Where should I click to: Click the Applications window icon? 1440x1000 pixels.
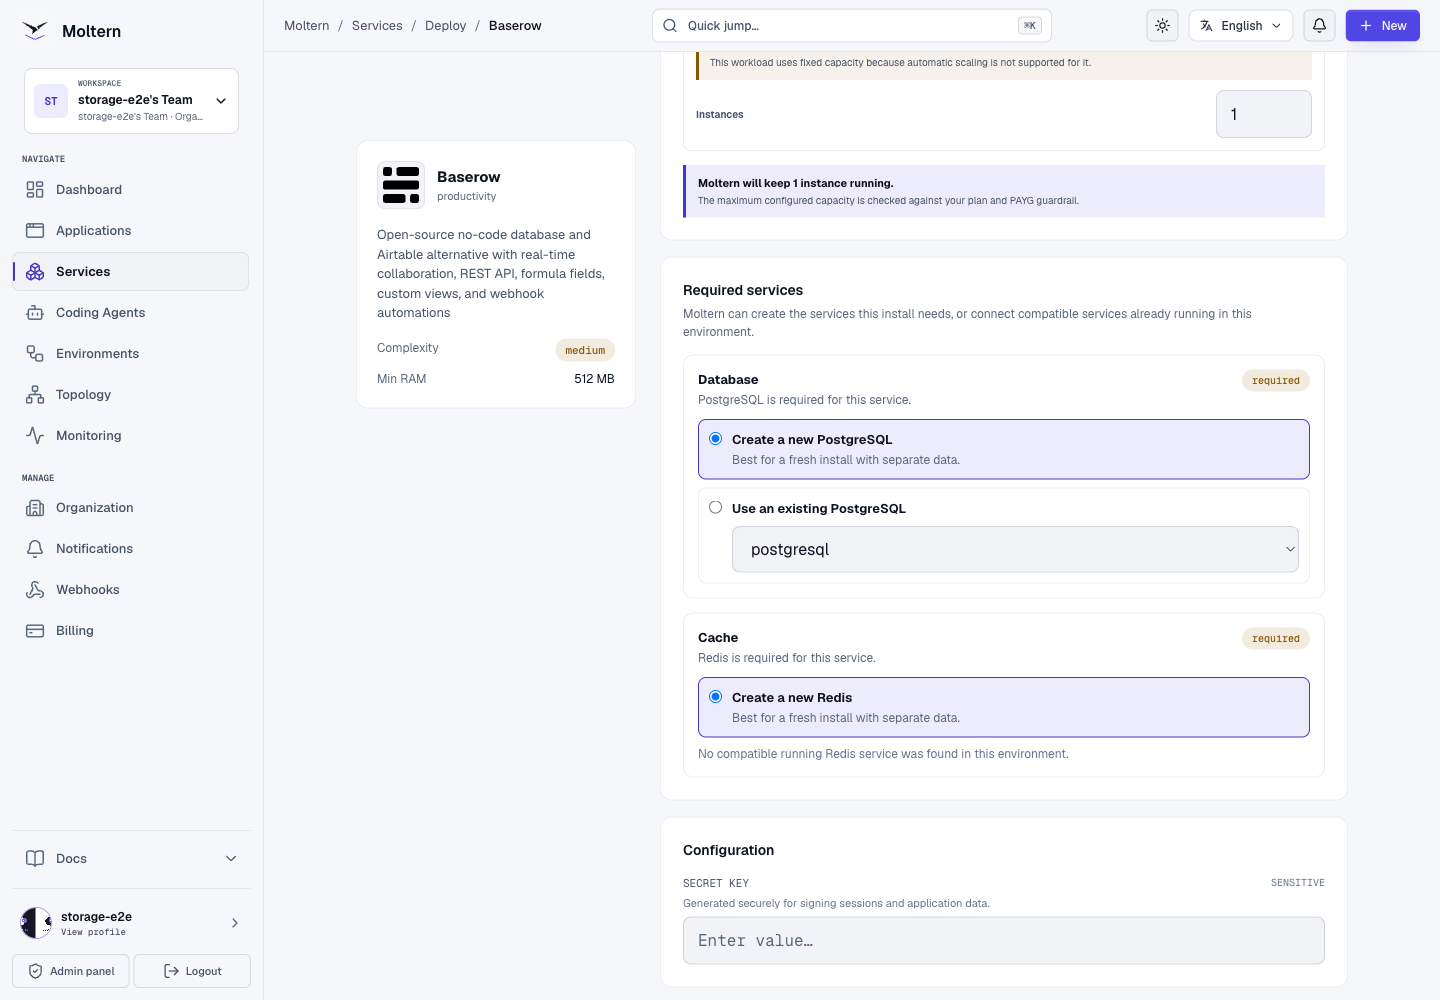pos(35,231)
